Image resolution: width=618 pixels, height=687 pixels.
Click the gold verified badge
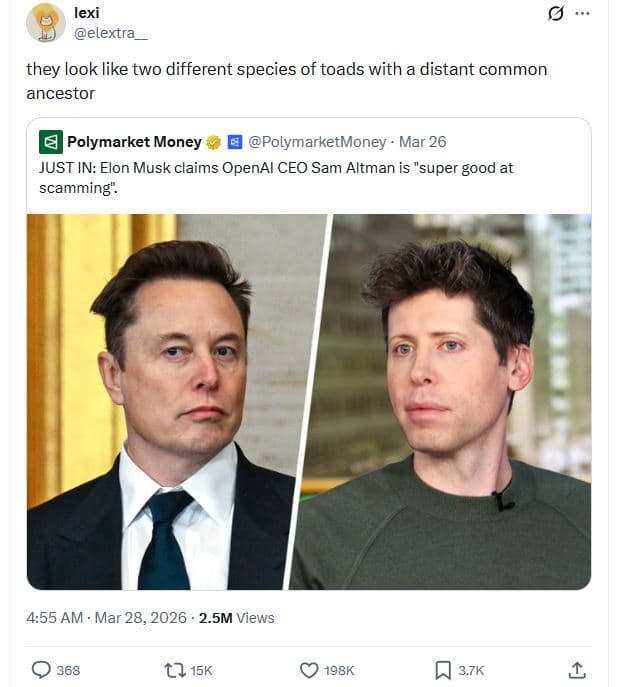click(x=212, y=142)
